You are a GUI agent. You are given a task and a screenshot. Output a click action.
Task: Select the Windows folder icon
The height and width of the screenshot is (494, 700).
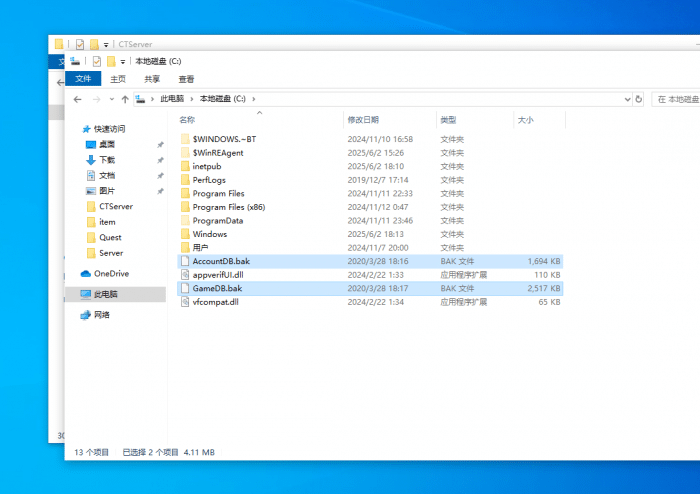coord(184,234)
